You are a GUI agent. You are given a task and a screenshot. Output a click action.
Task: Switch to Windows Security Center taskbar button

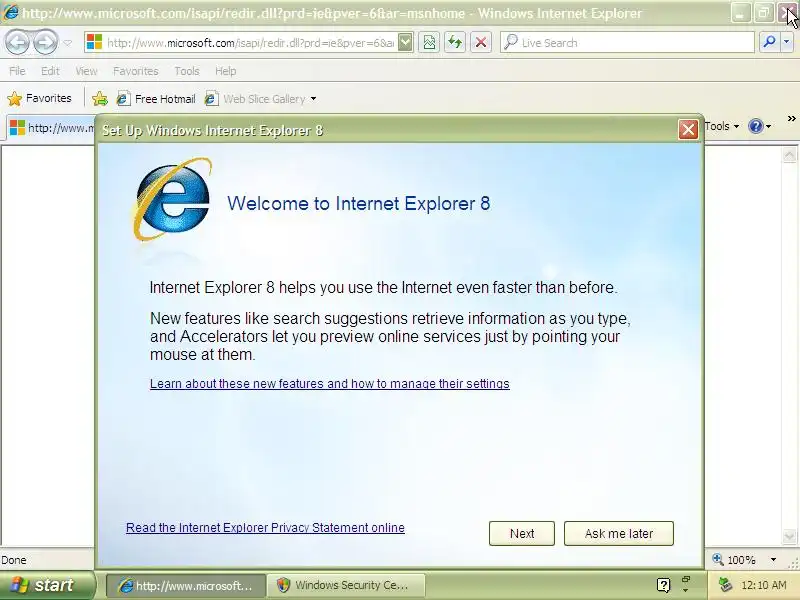coord(347,585)
